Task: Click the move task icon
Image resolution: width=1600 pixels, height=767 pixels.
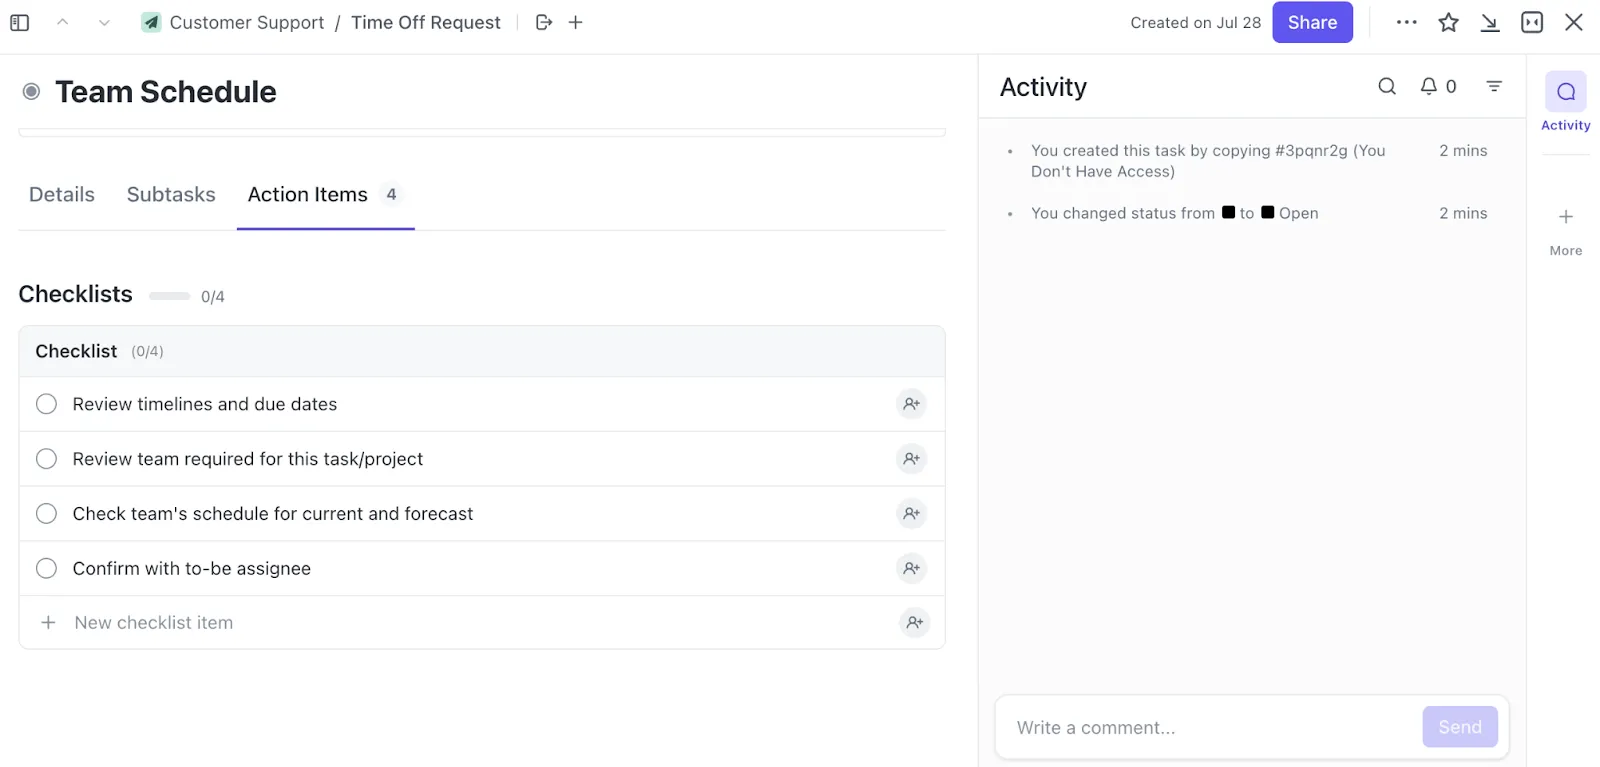Action: click(x=544, y=22)
